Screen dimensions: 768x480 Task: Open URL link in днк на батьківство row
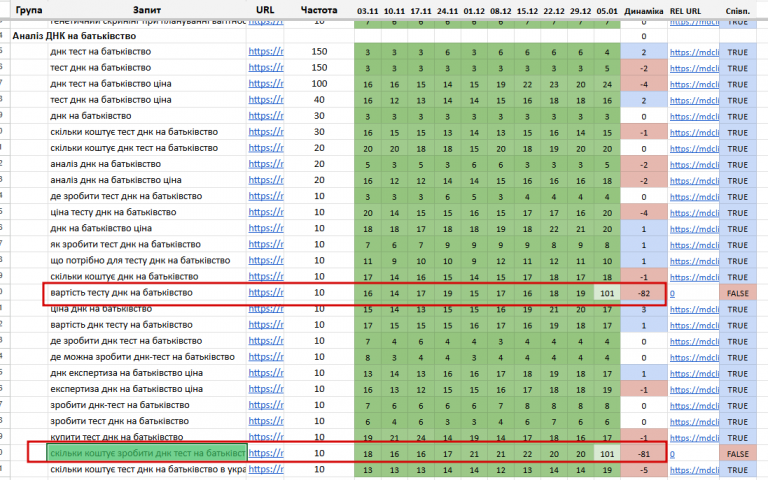(x=265, y=116)
